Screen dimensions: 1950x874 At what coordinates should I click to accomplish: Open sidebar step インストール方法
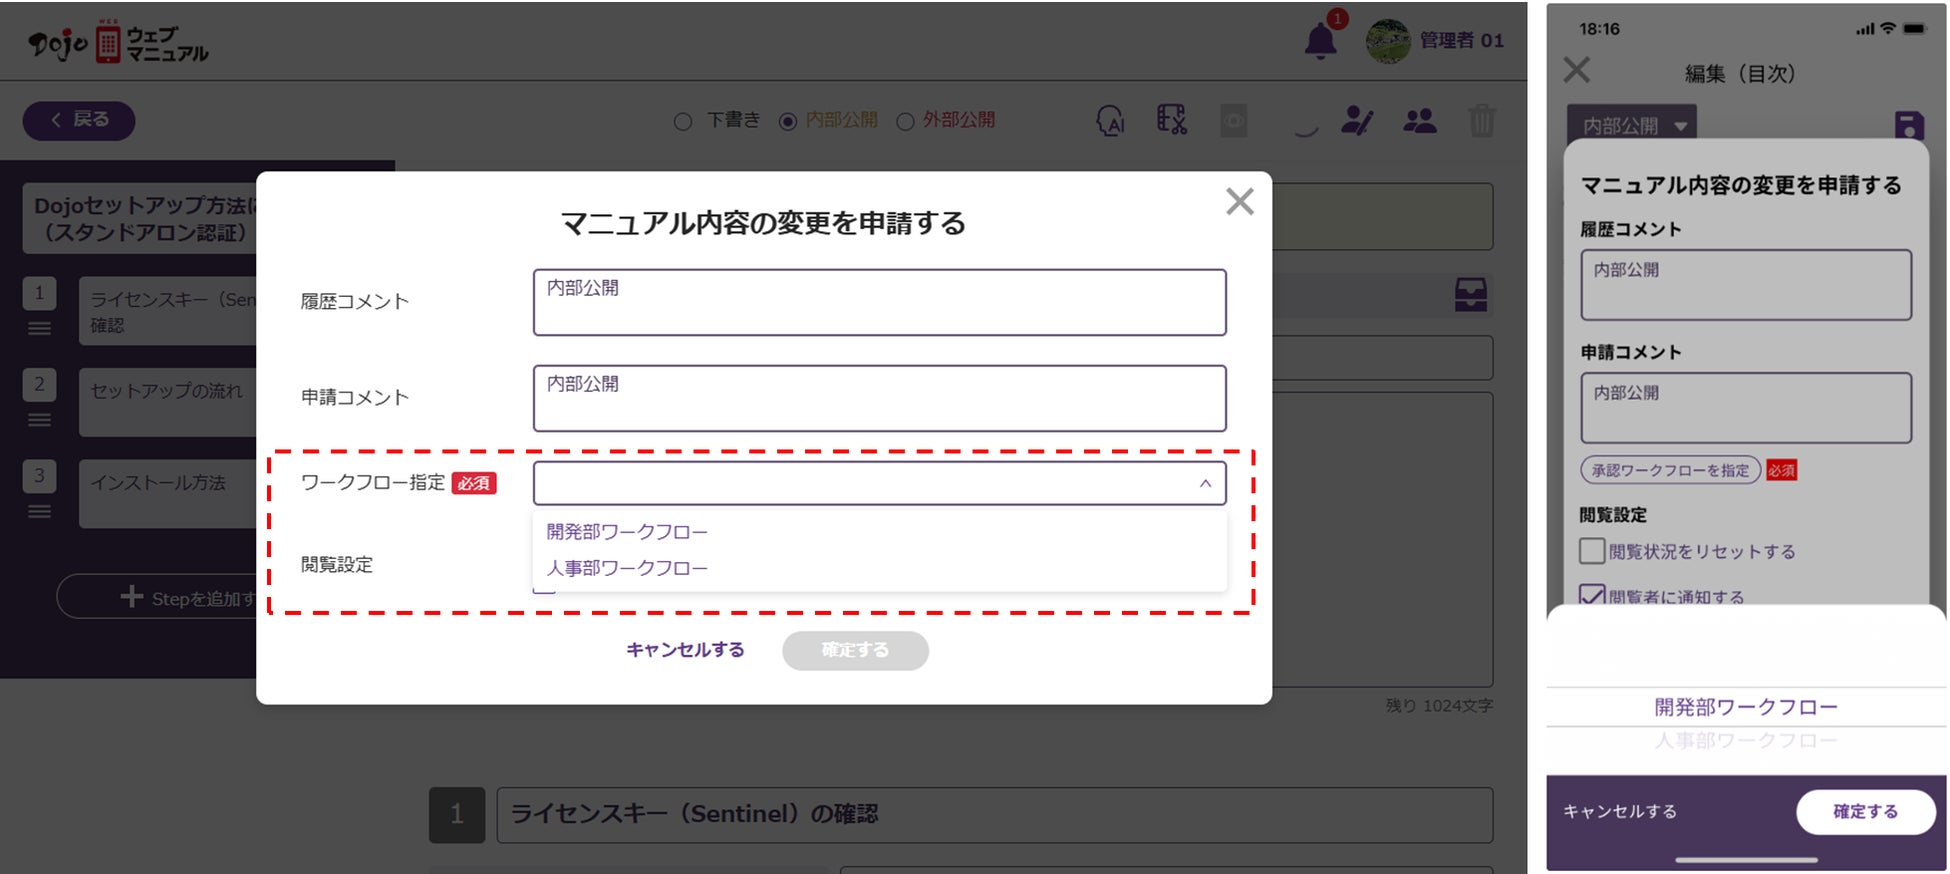pyautogui.click(x=168, y=494)
